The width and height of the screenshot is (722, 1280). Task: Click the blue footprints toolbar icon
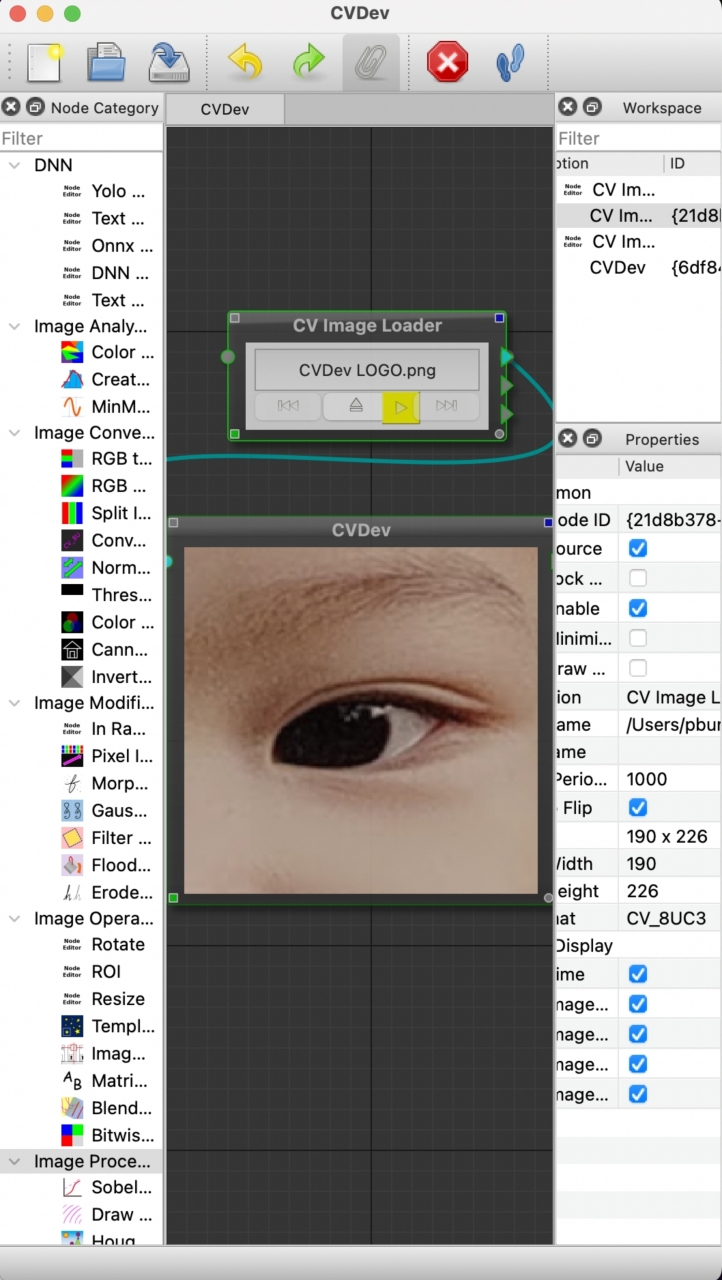coord(511,63)
